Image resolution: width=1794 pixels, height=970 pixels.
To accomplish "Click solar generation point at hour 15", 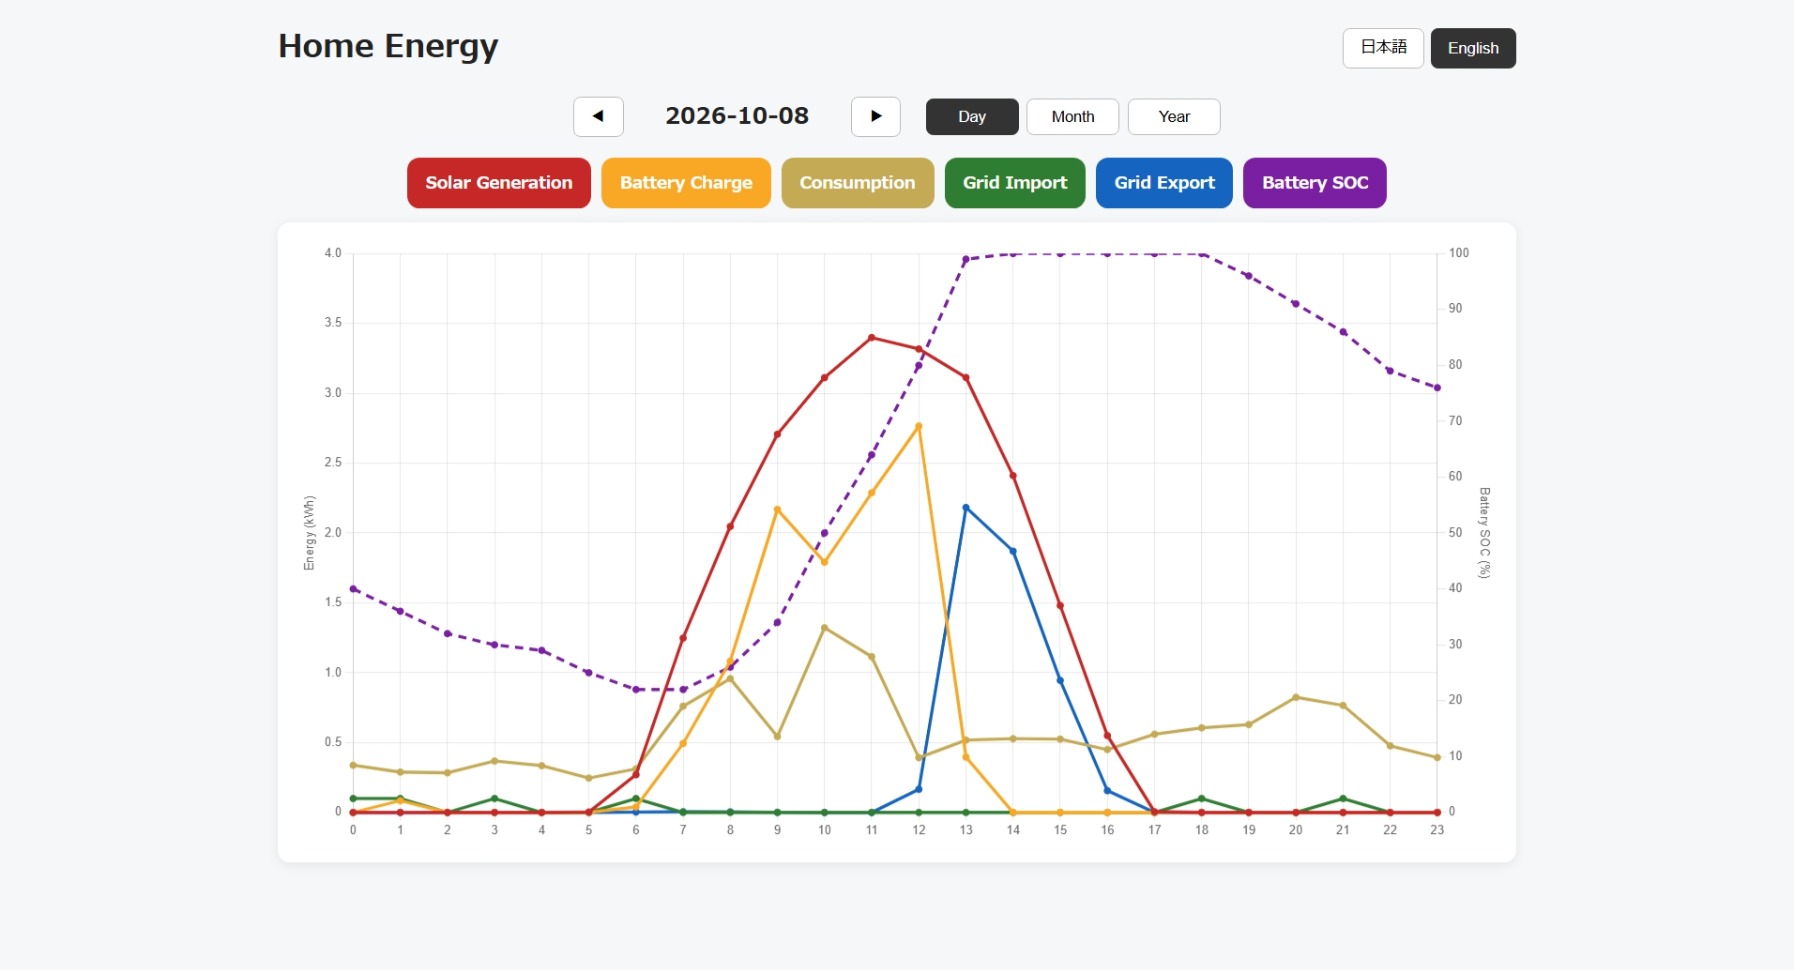I will point(1060,606).
